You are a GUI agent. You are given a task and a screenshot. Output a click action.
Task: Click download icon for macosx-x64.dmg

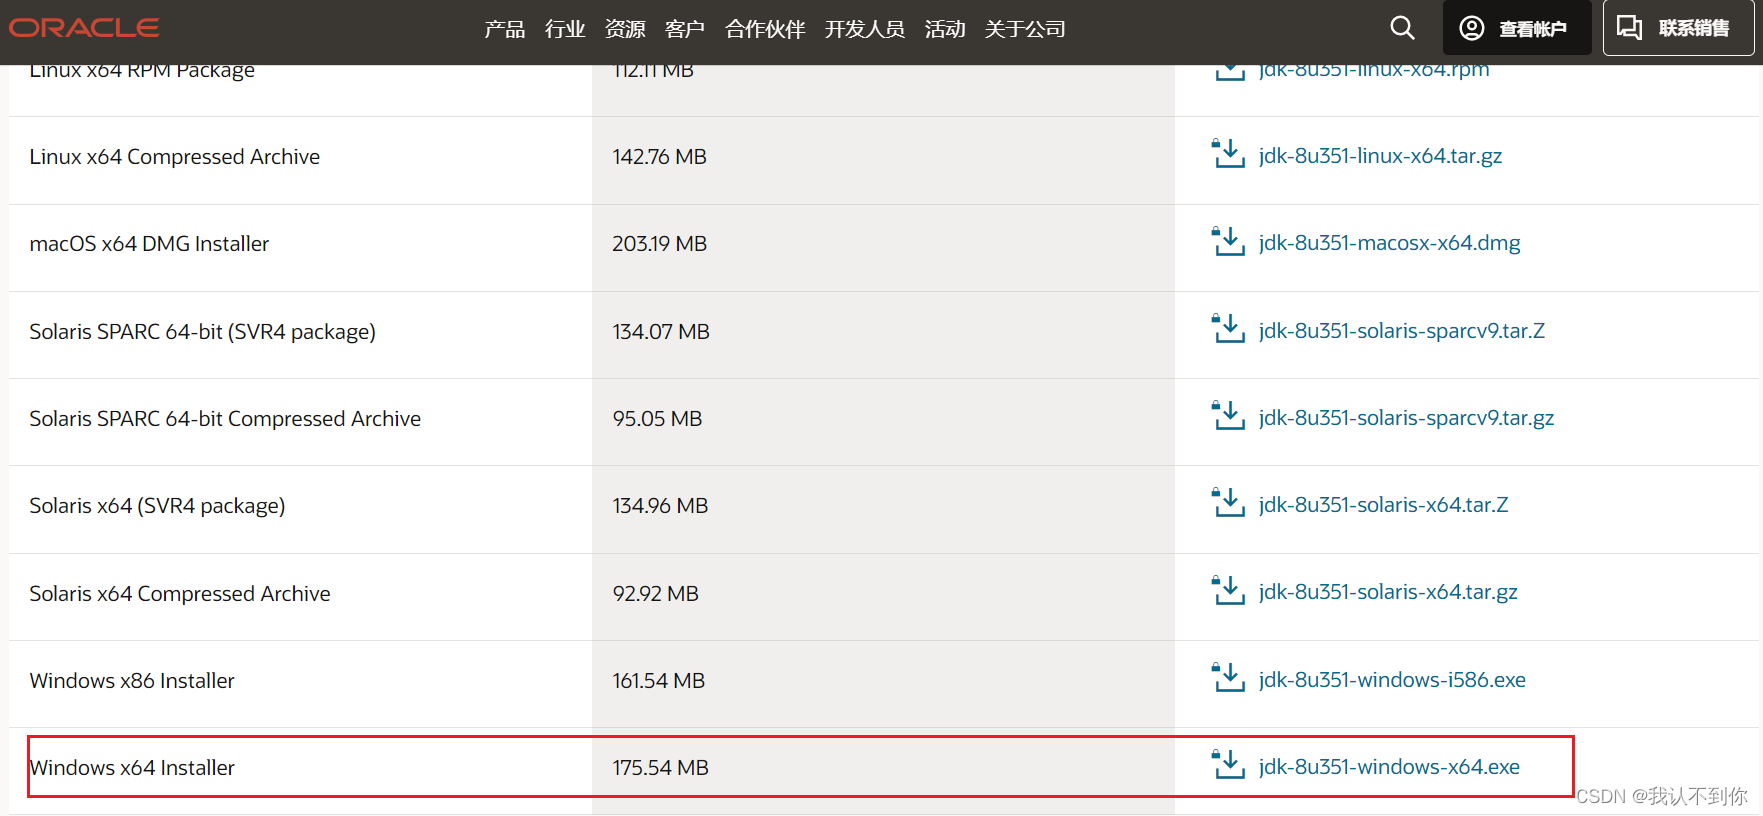pos(1228,241)
